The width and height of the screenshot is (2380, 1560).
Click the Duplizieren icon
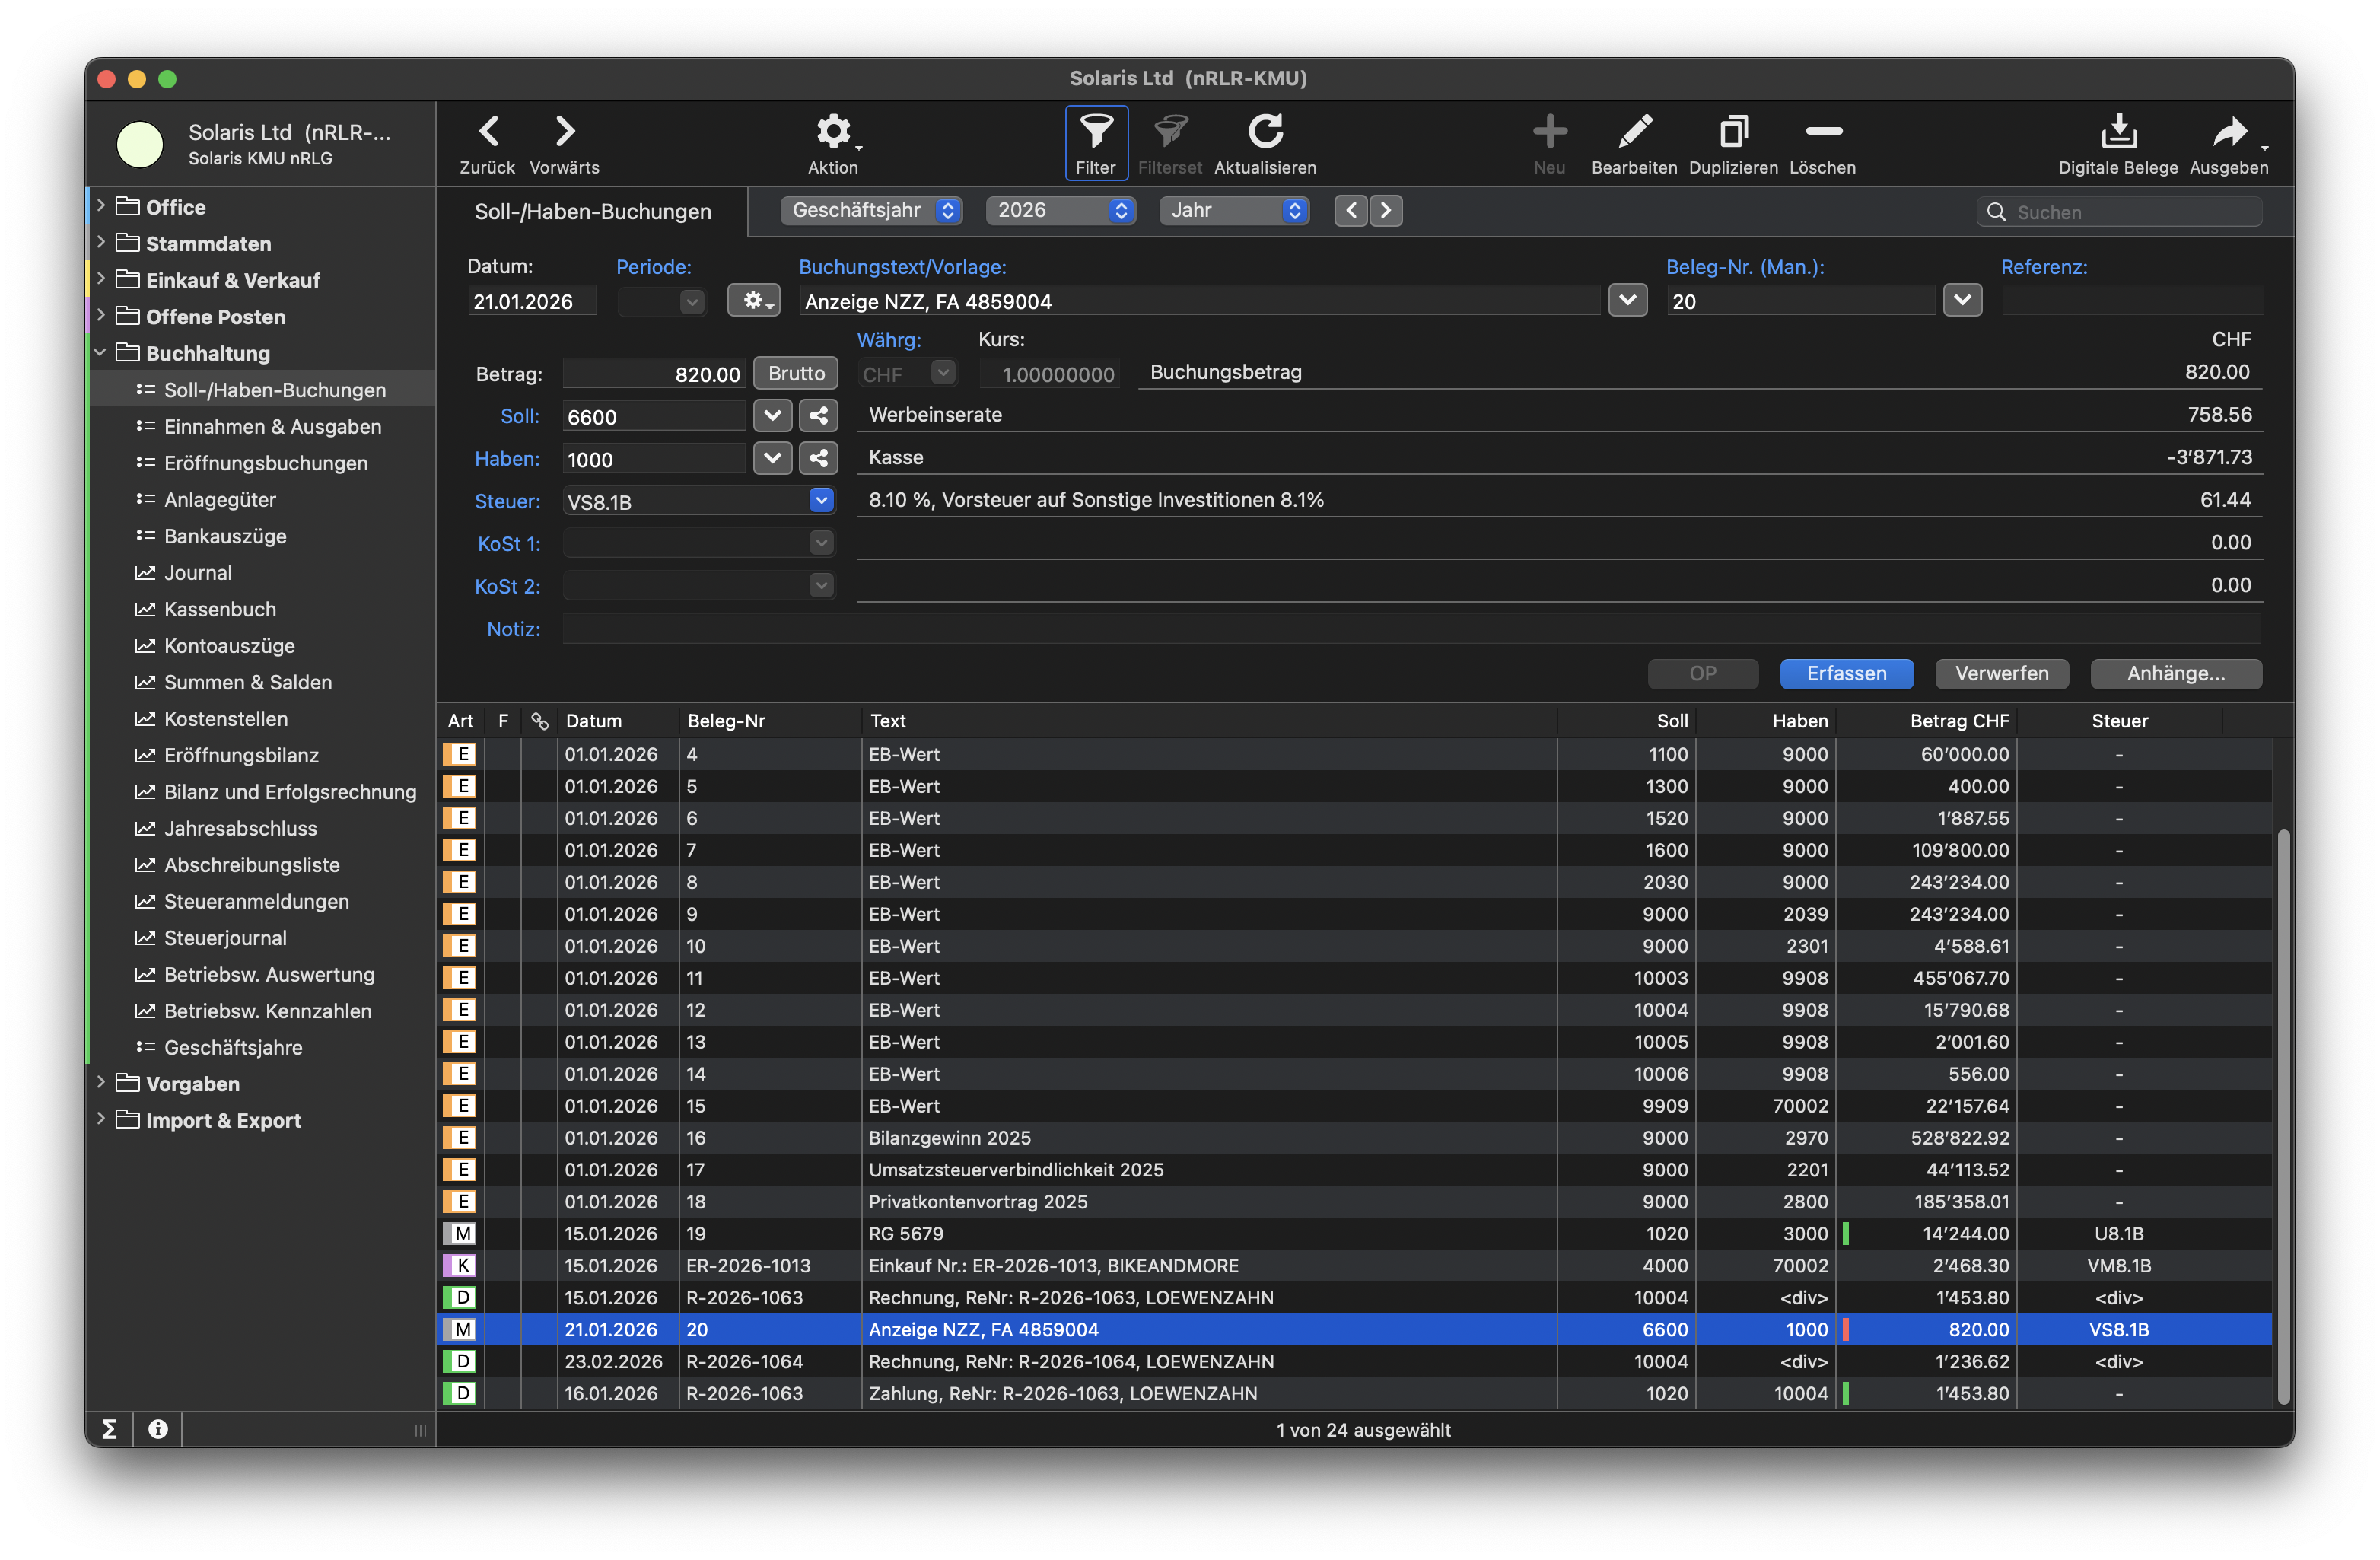1733,132
